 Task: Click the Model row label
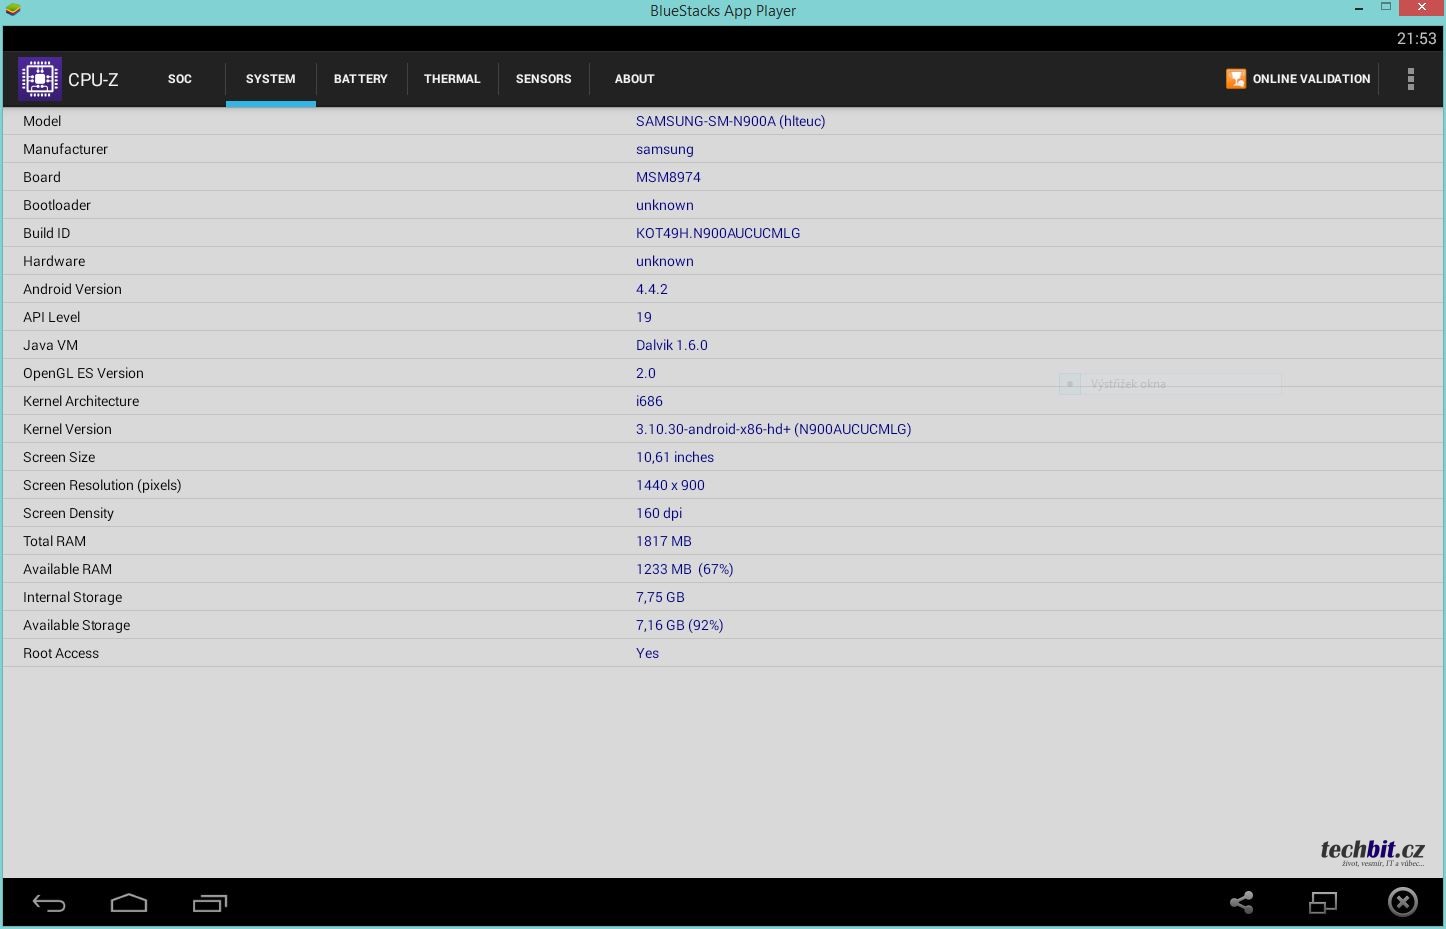(42, 121)
